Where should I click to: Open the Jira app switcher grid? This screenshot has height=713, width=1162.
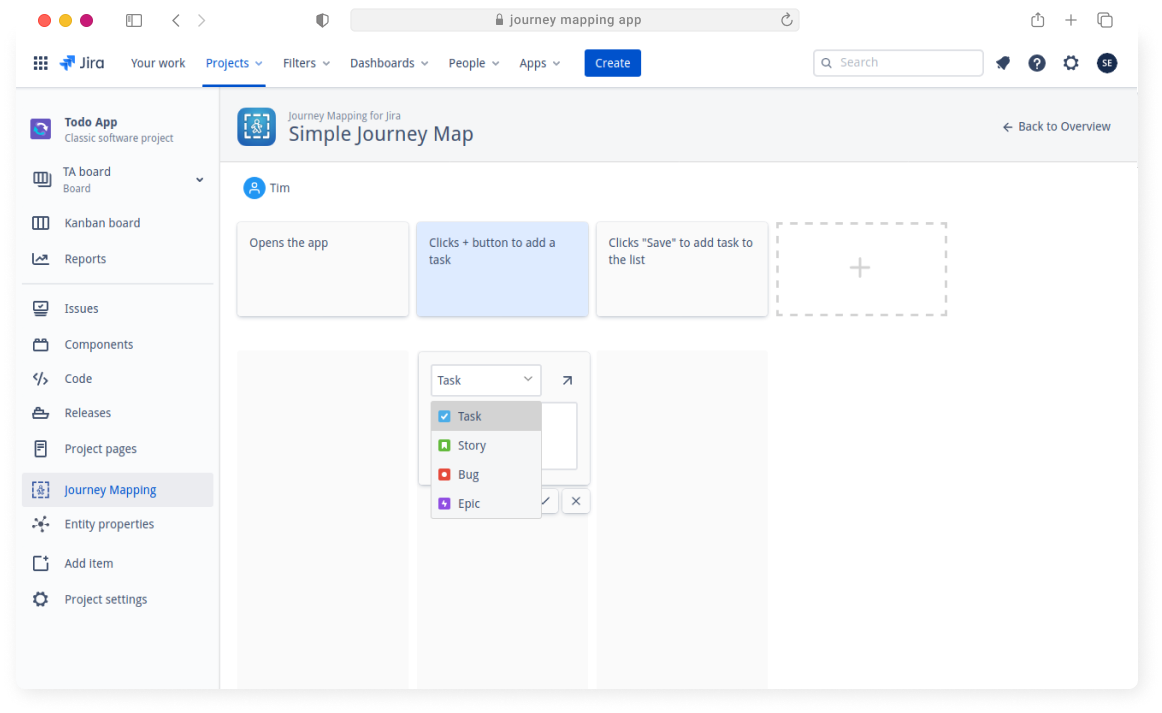pos(41,63)
